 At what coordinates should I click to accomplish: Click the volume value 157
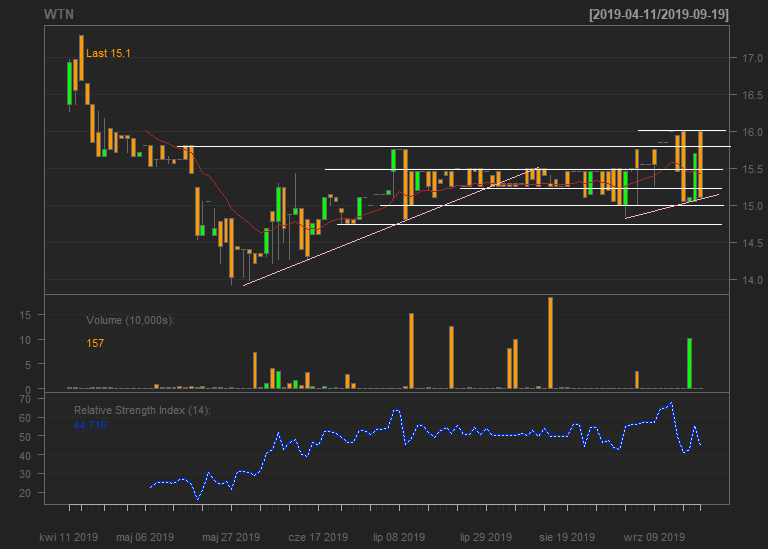(x=95, y=343)
